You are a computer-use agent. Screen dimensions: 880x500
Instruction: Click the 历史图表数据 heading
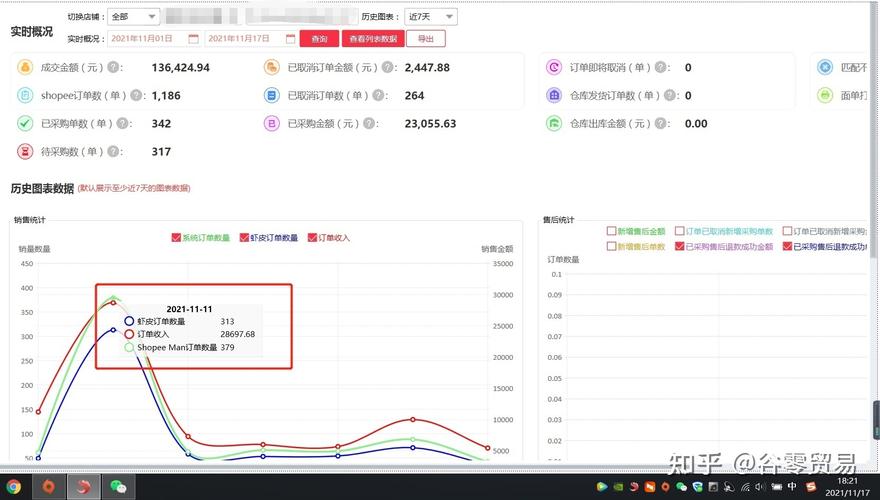coord(42,189)
